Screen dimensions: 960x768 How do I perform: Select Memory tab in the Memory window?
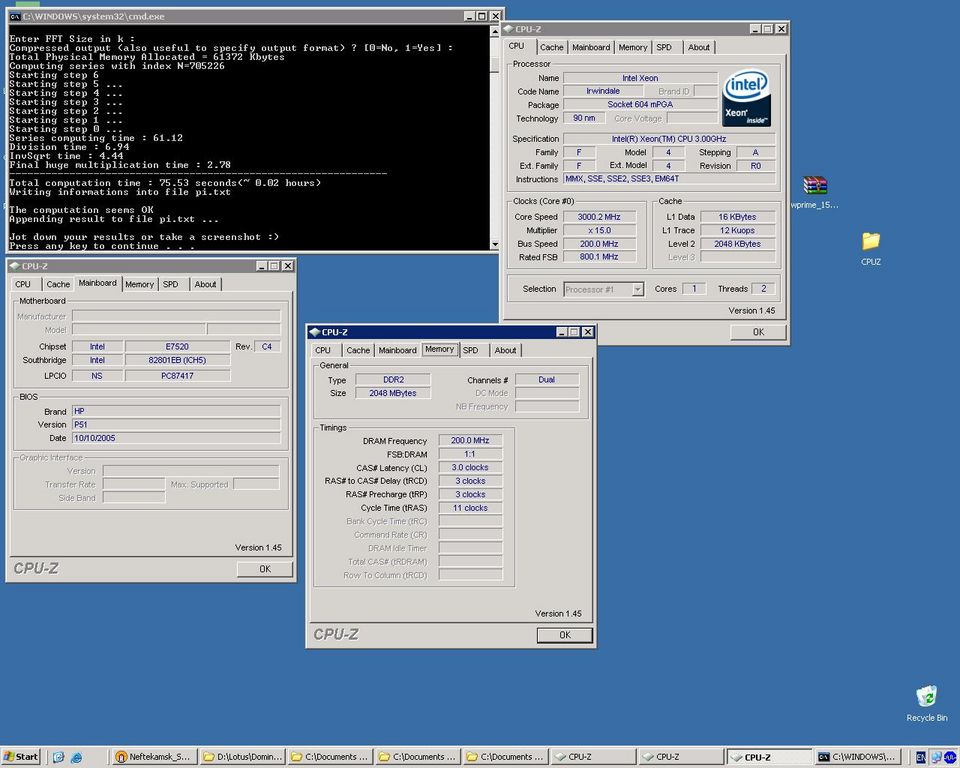(x=440, y=349)
